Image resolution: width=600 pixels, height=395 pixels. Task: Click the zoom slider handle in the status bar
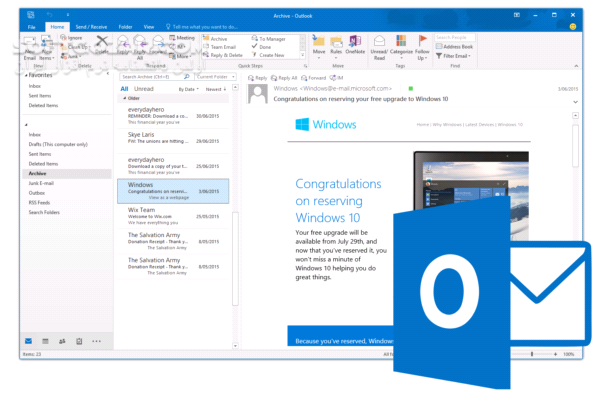[x=532, y=354]
